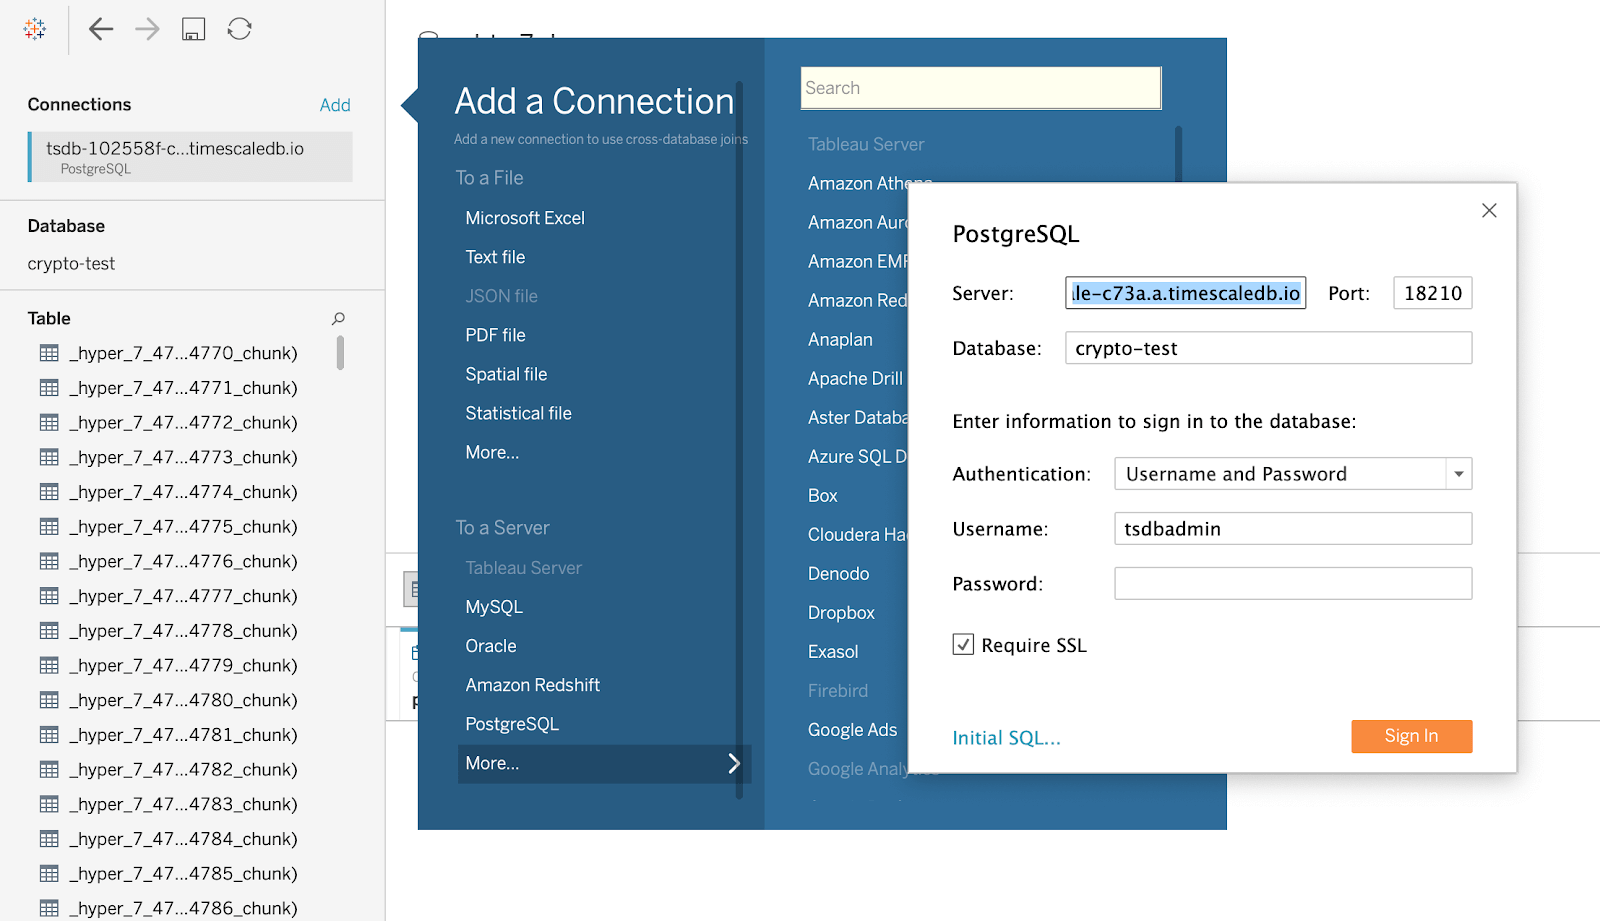Expand the More... server connectors list
Viewport: 1600px width, 921px height.
(603, 763)
